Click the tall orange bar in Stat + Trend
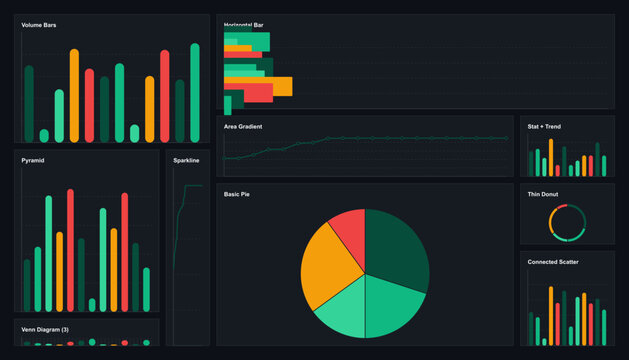 point(551,157)
